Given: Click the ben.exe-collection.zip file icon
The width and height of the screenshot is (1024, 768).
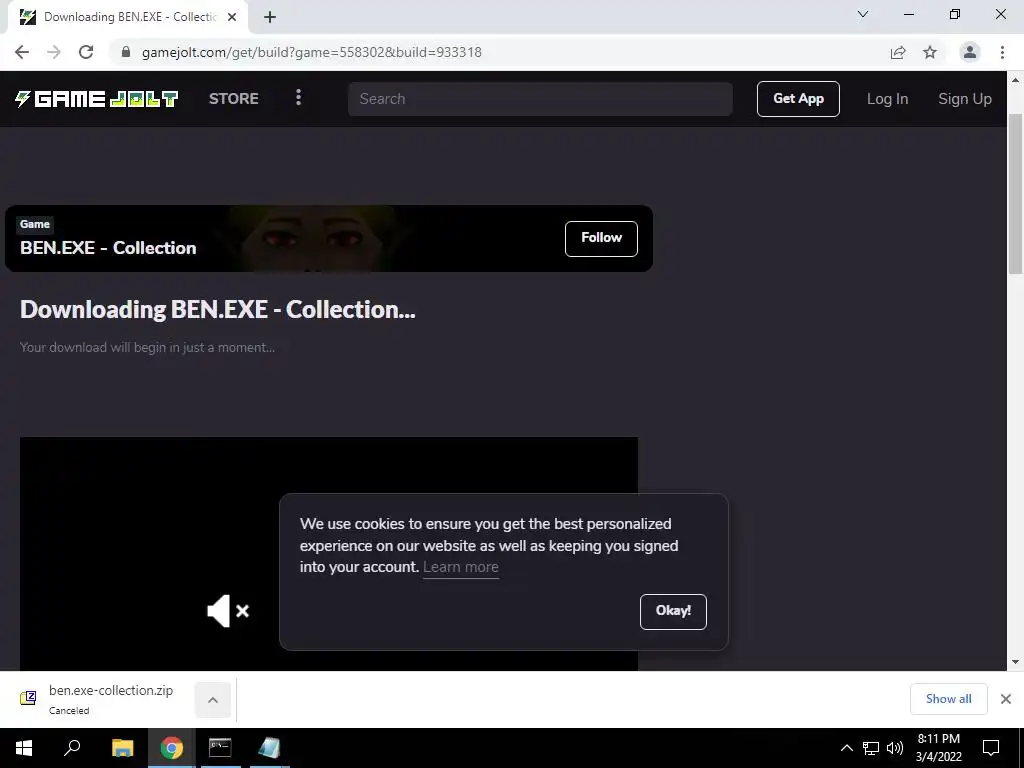Looking at the screenshot, I should [28, 698].
